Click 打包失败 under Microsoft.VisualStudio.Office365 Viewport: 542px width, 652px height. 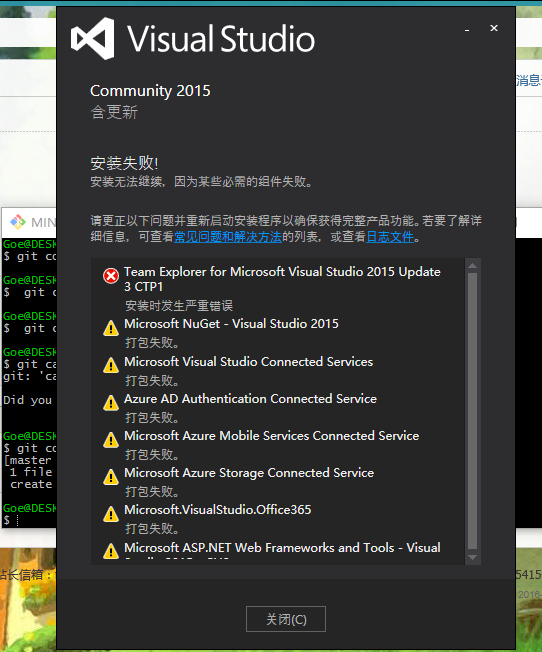tap(152, 529)
